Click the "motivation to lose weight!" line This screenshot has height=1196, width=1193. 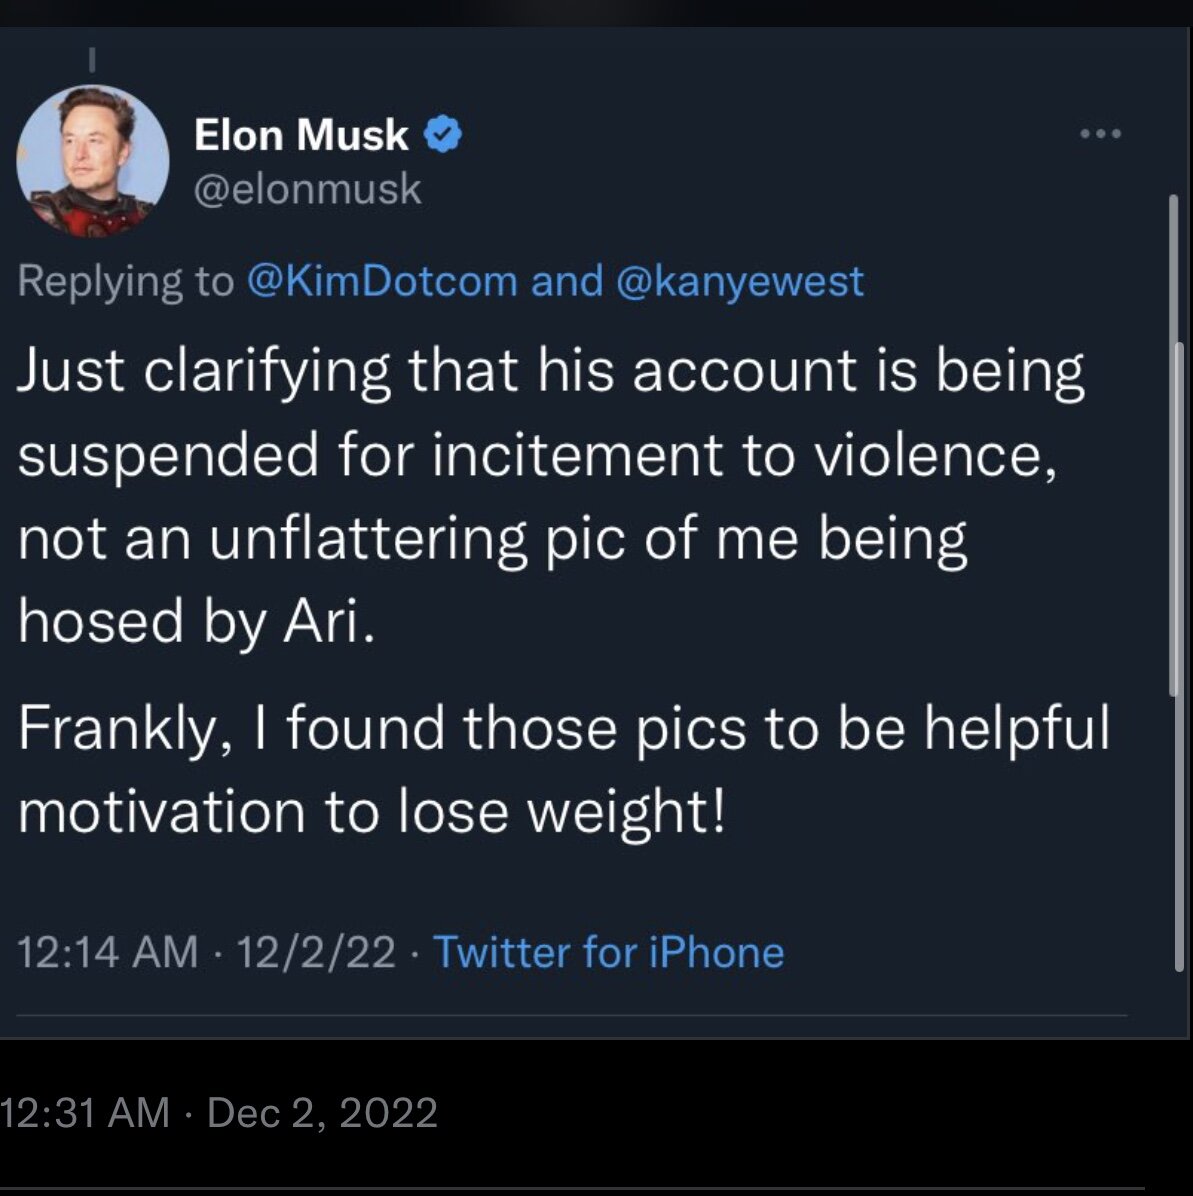point(371,811)
